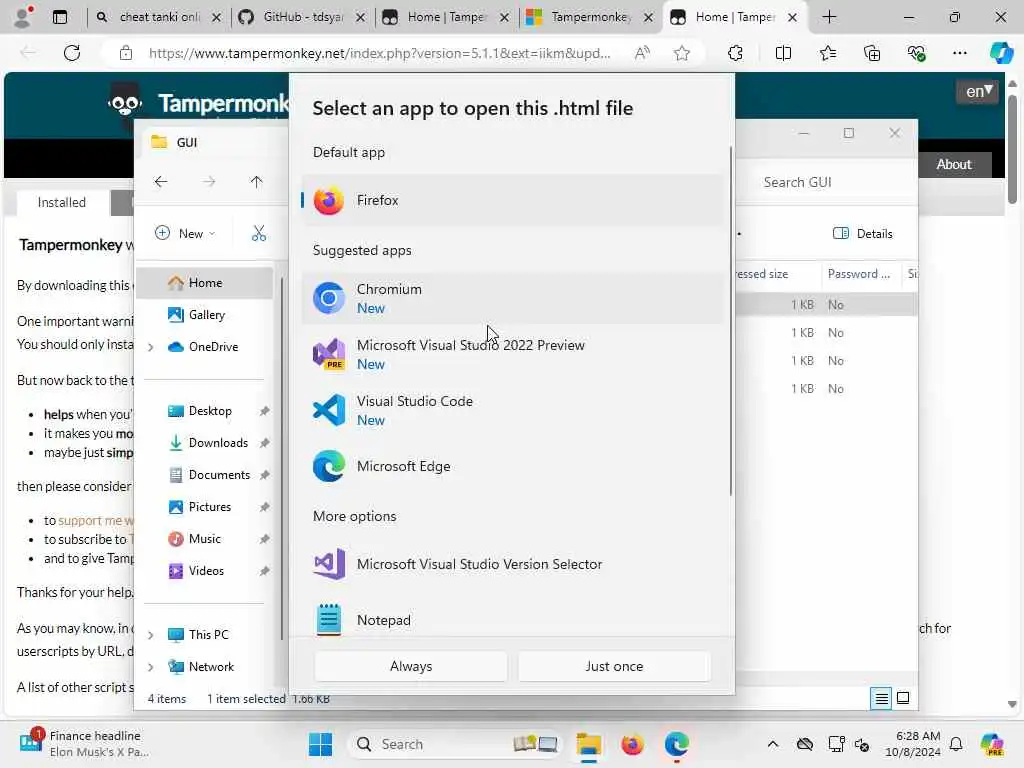This screenshot has height=768, width=1024.
Task: Open the browser Extensions puzzle icon
Action: 735,53
